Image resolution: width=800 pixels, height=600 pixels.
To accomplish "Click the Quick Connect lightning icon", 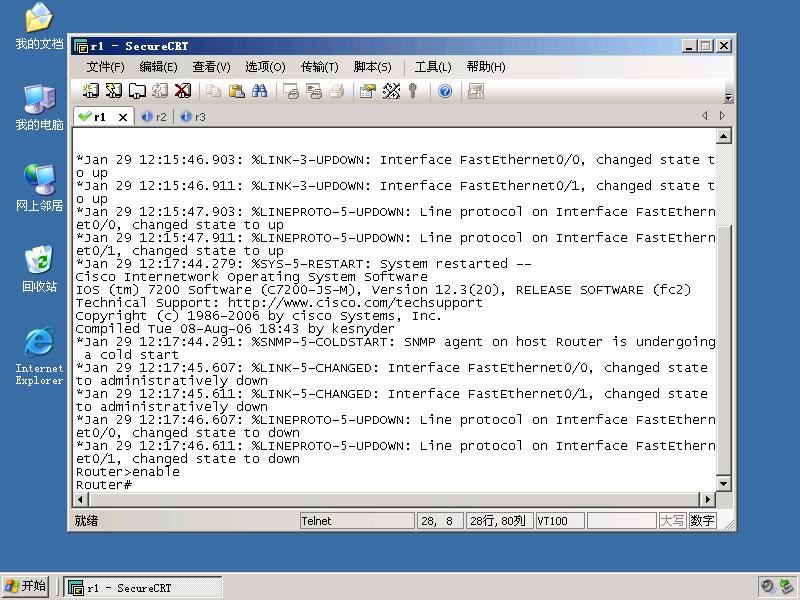I will [x=113, y=91].
